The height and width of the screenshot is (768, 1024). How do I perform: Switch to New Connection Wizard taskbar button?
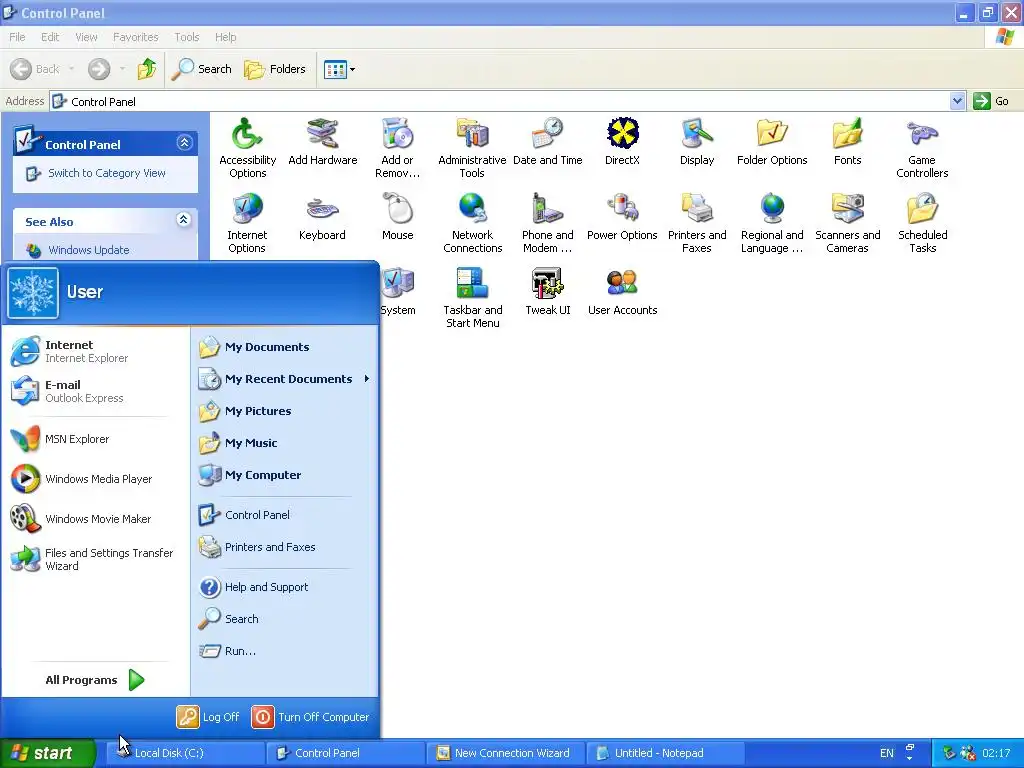click(x=506, y=753)
